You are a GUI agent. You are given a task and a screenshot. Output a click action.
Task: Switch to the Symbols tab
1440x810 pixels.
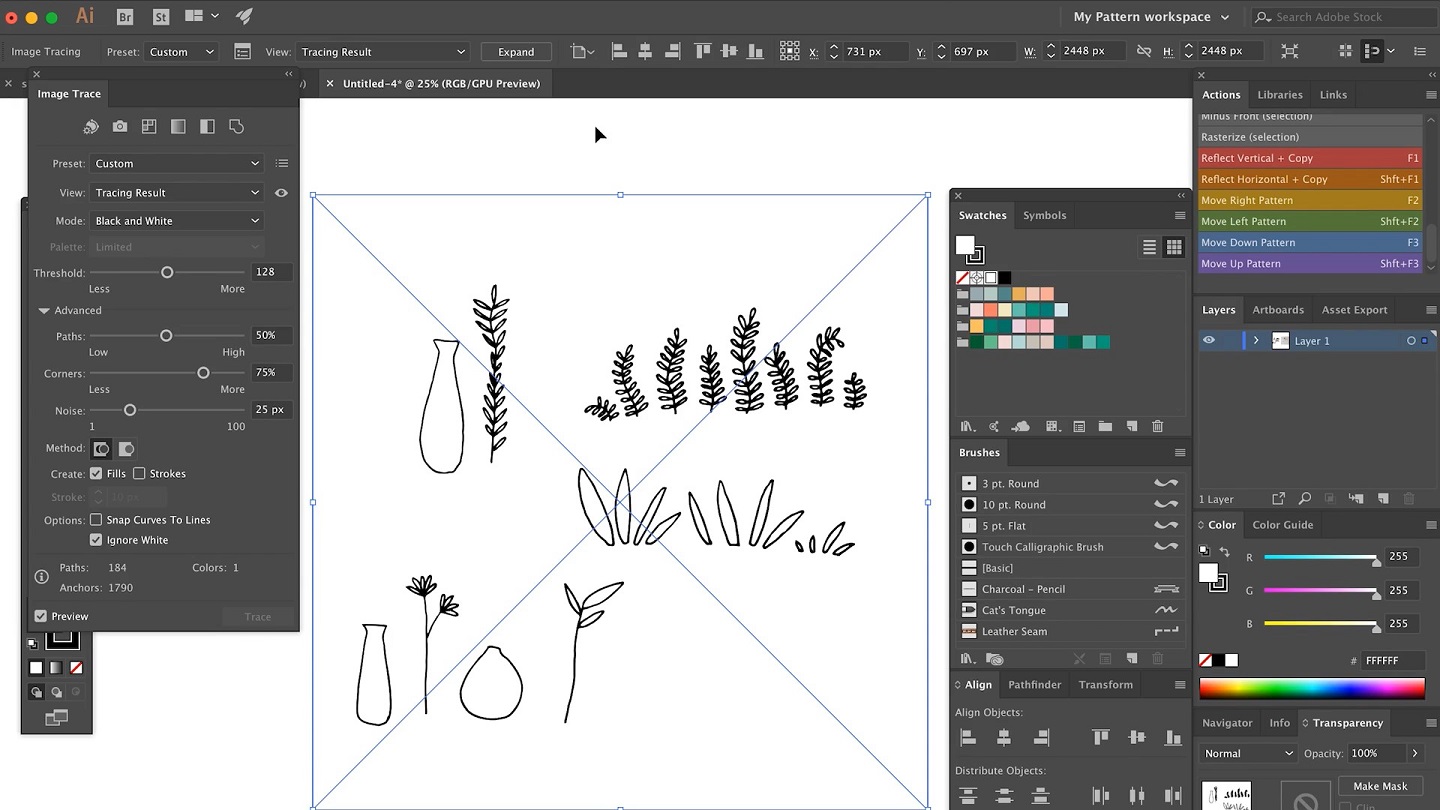[x=1044, y=215]
